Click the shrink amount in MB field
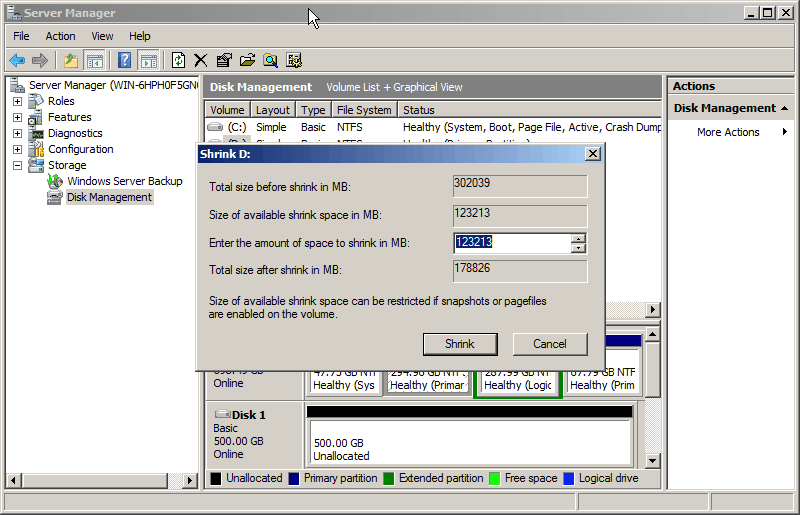Image resolution: width=800 pixels, height=515 pixels. (511, 242)
